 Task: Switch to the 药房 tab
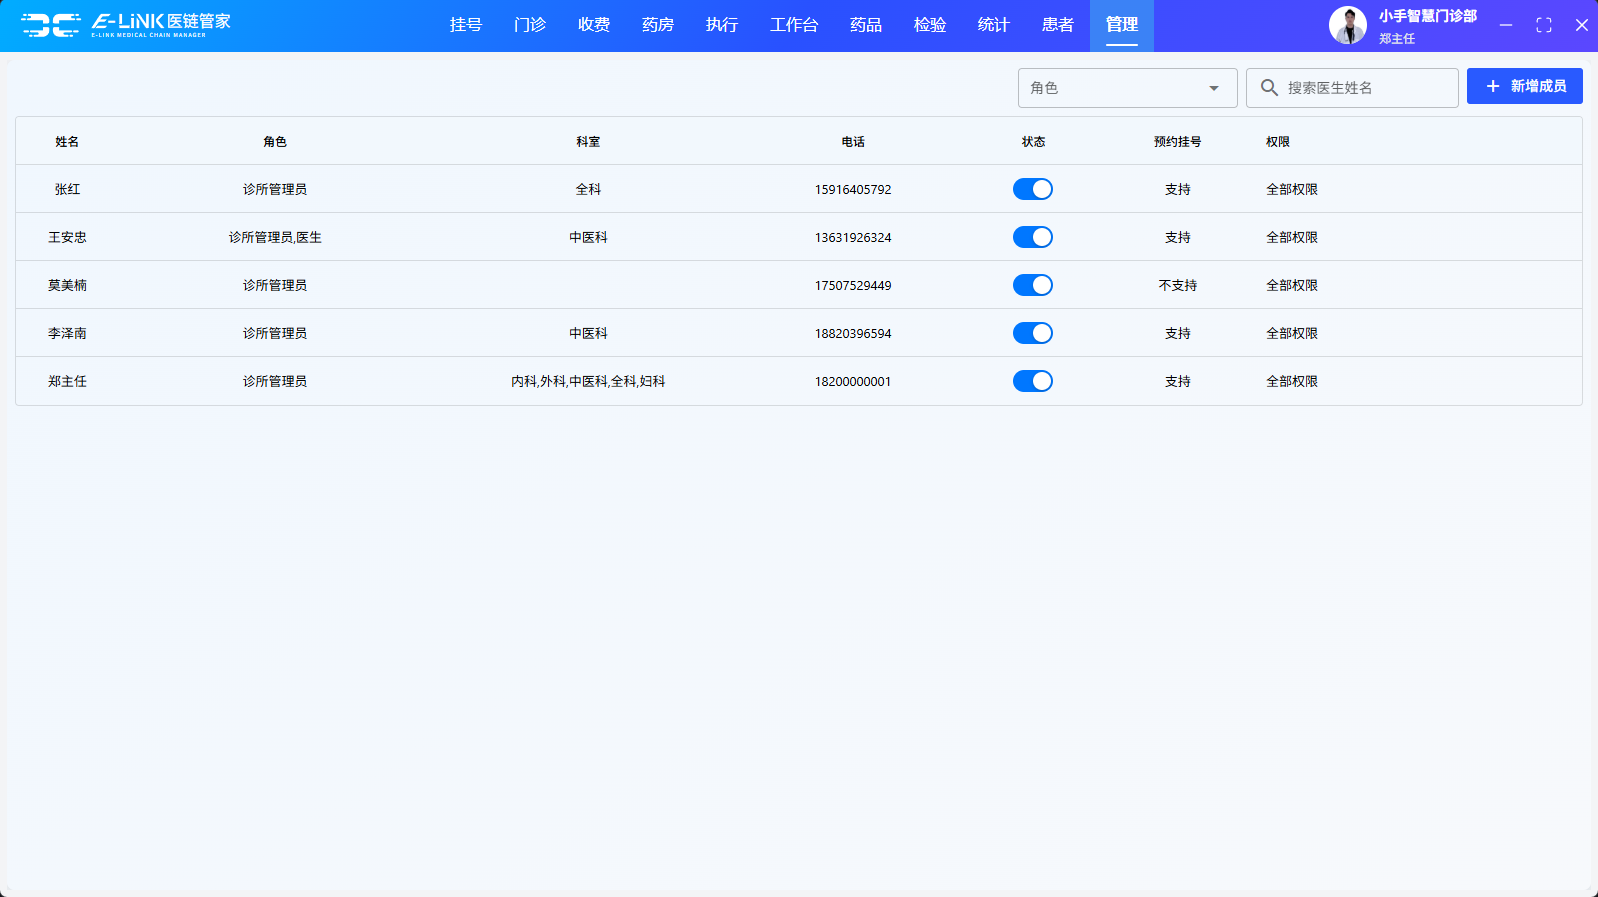[x=657, y=25]
